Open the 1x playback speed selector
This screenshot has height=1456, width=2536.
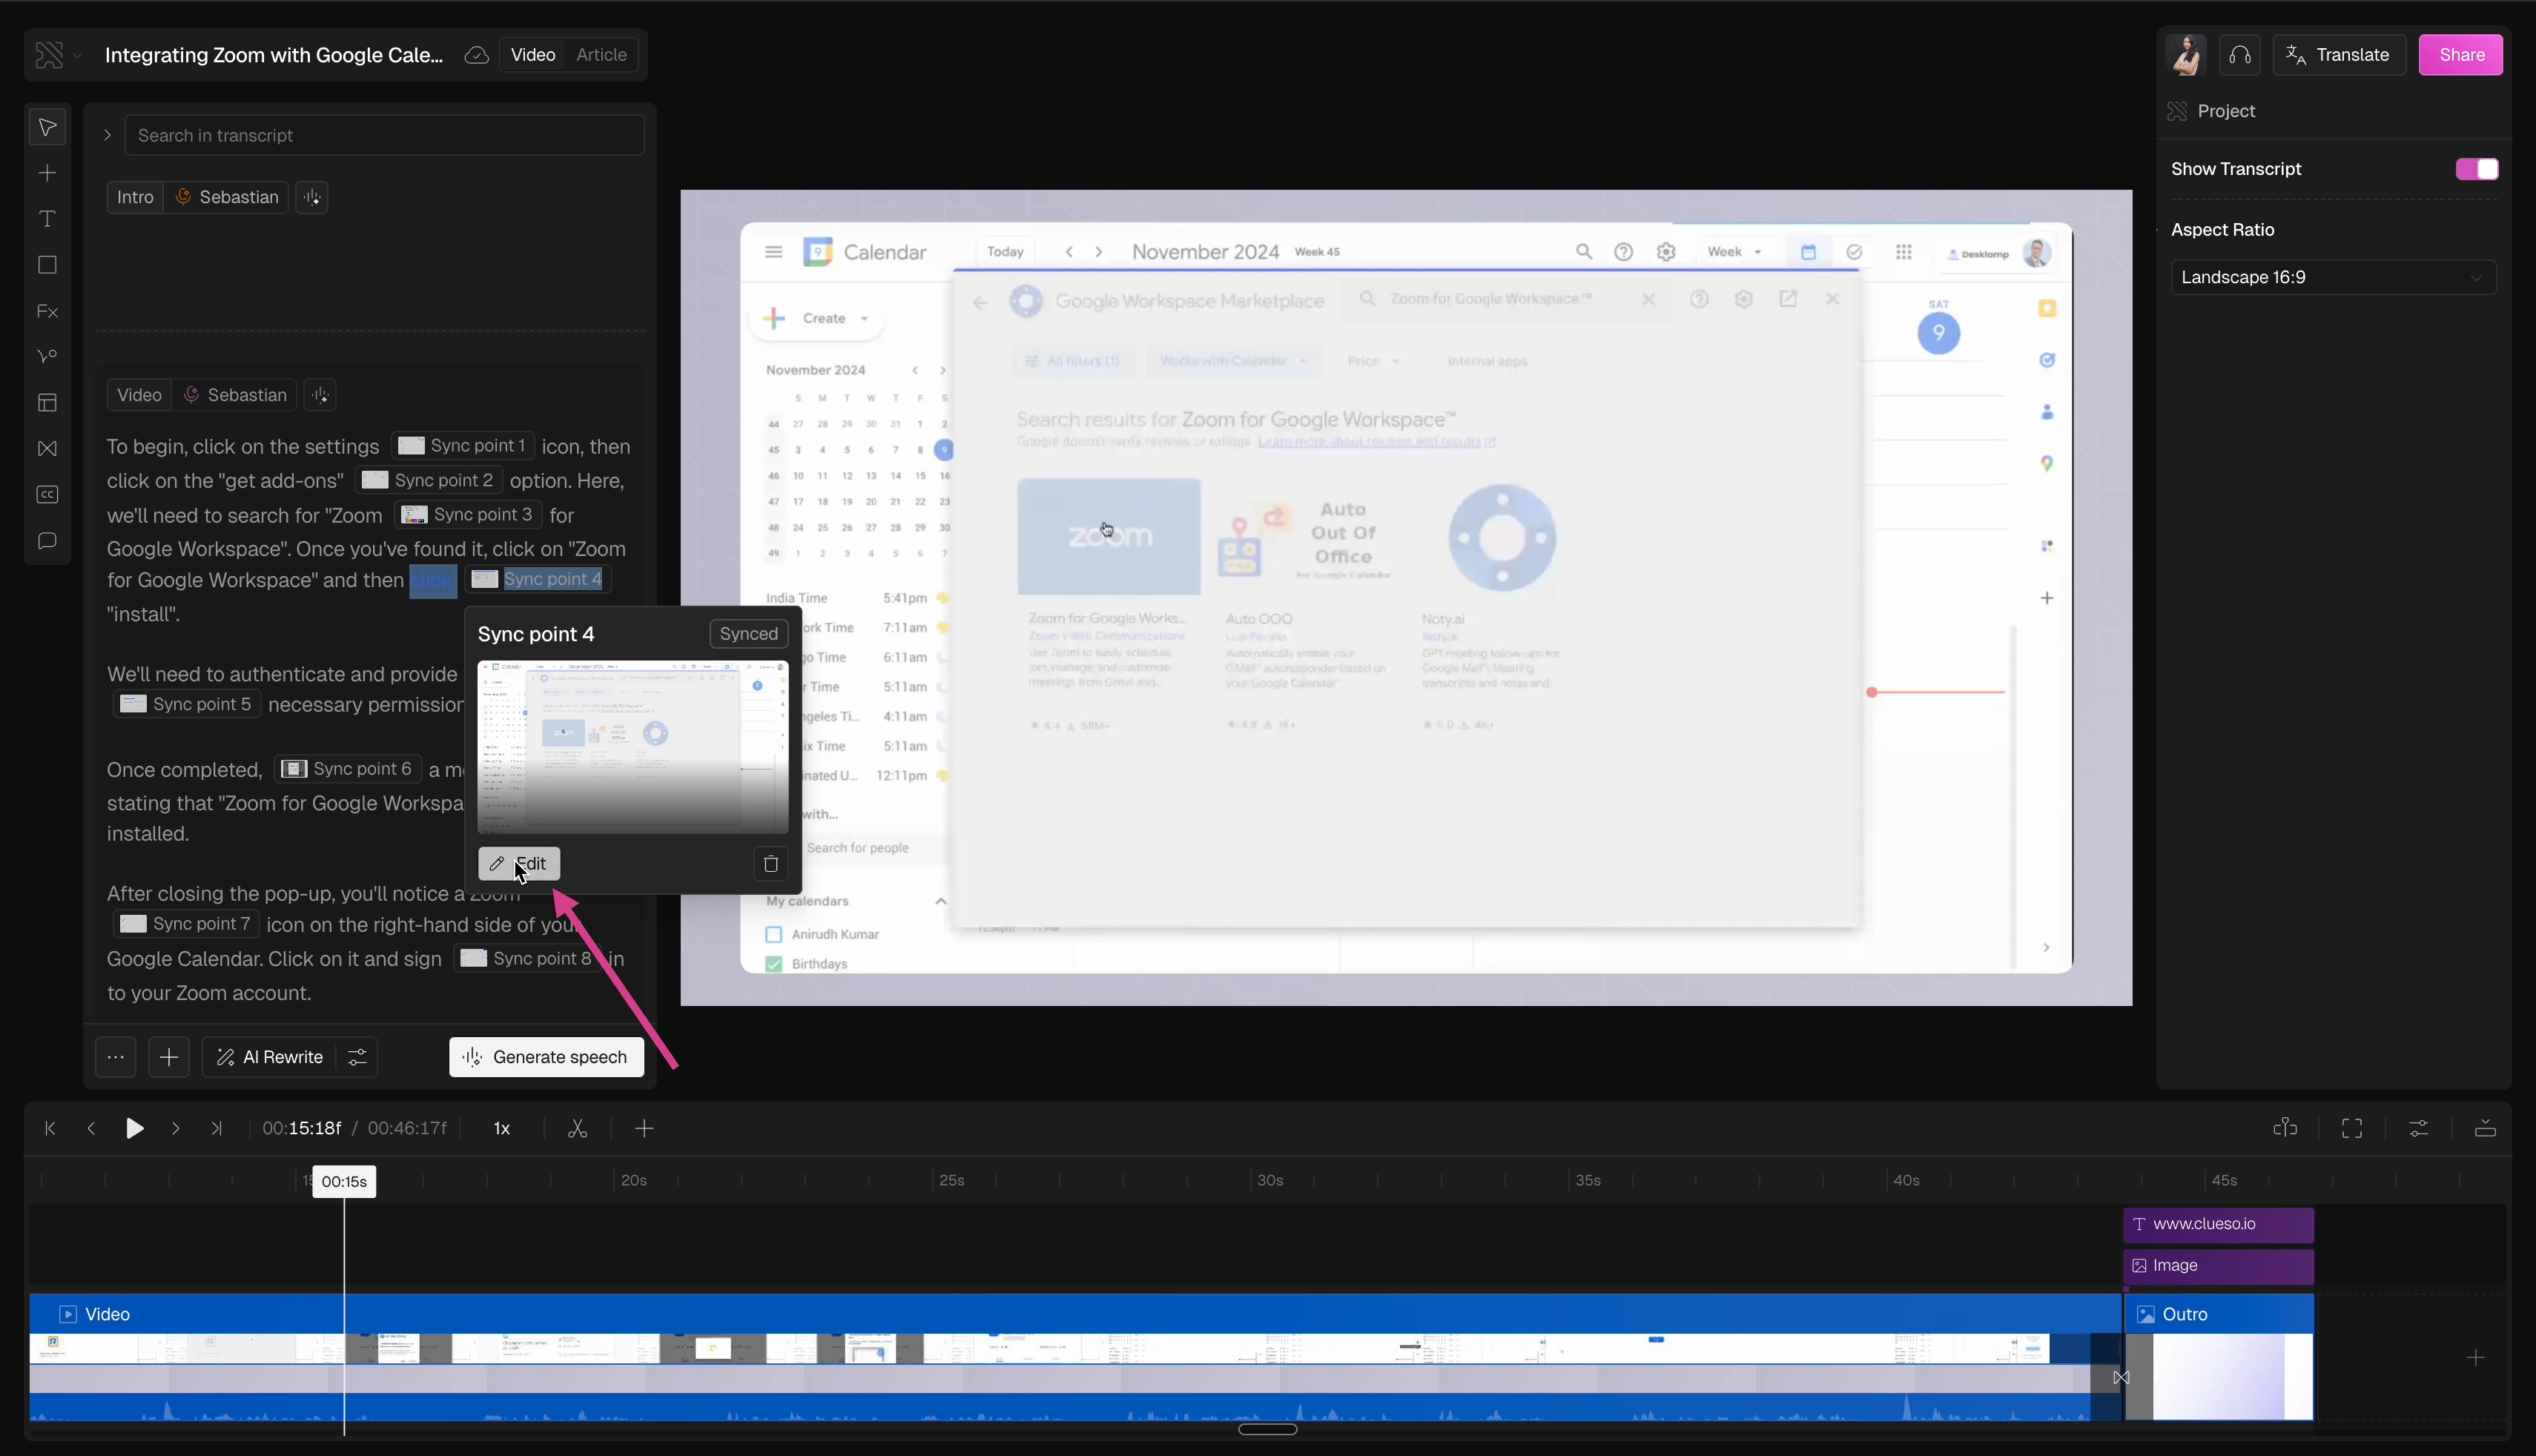(x=502, y=1129)
